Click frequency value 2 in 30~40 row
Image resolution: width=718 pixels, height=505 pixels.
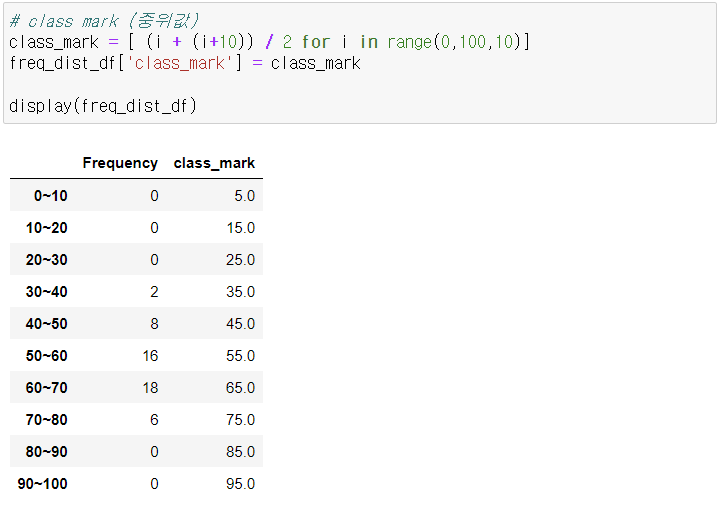pos(154,292)
